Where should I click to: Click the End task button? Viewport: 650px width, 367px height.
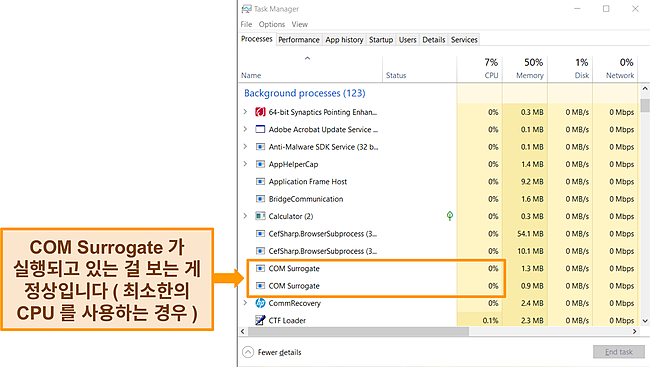click(x=619, y=352)
